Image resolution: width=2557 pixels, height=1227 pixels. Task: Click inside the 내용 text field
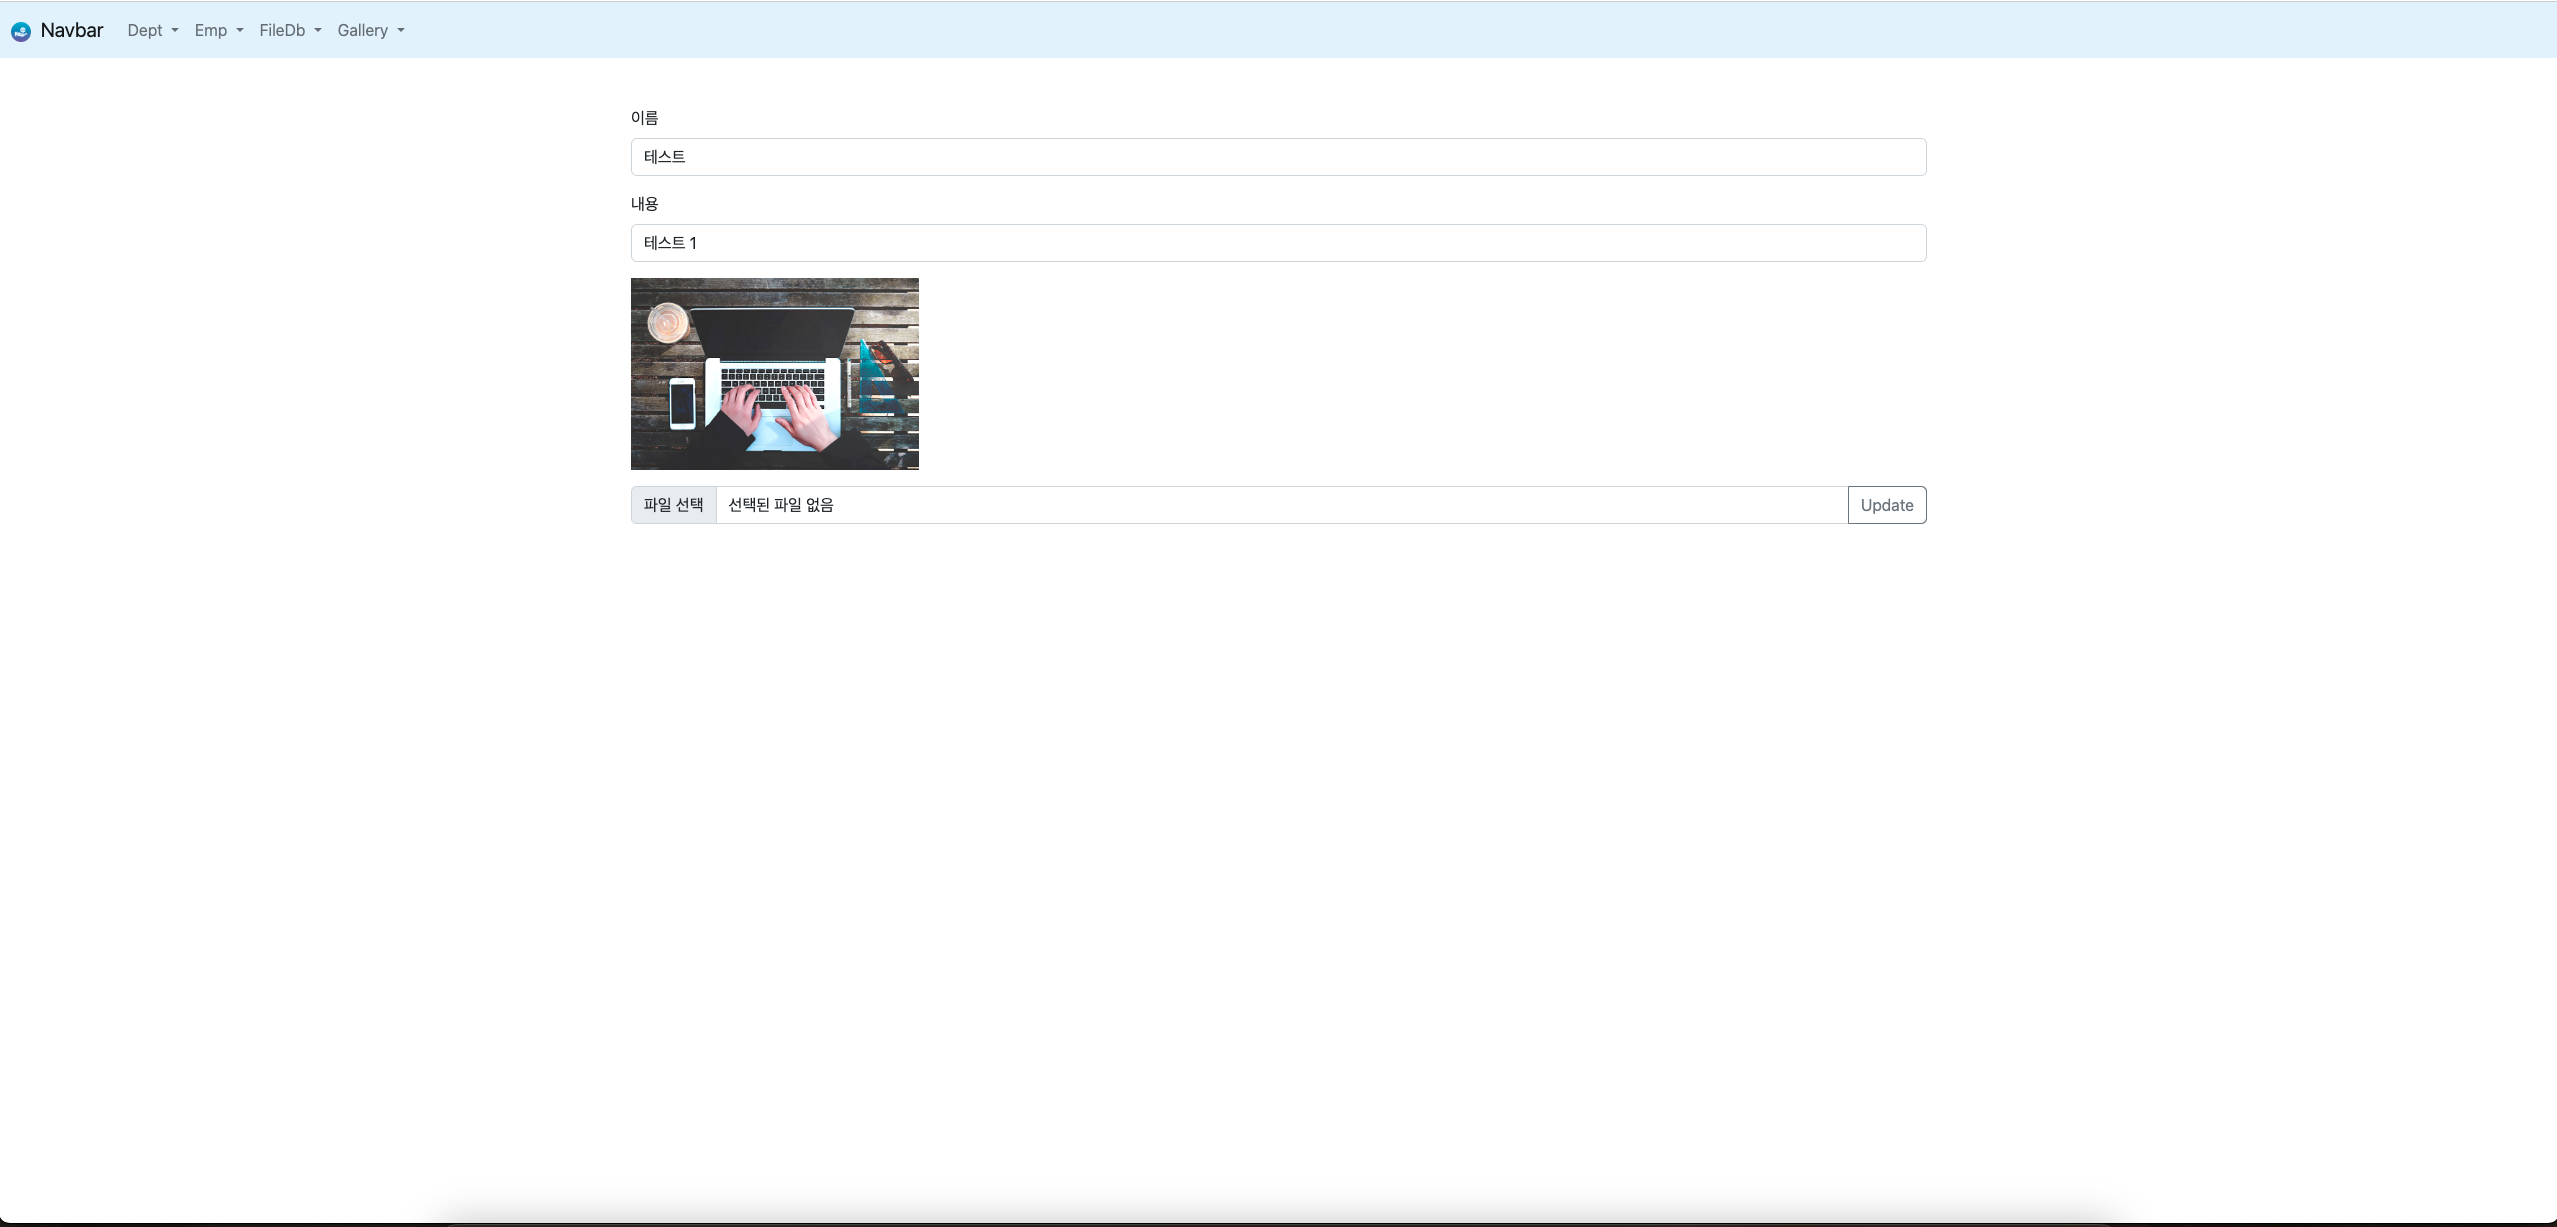pyautogui.click(x=1277, y=242)
